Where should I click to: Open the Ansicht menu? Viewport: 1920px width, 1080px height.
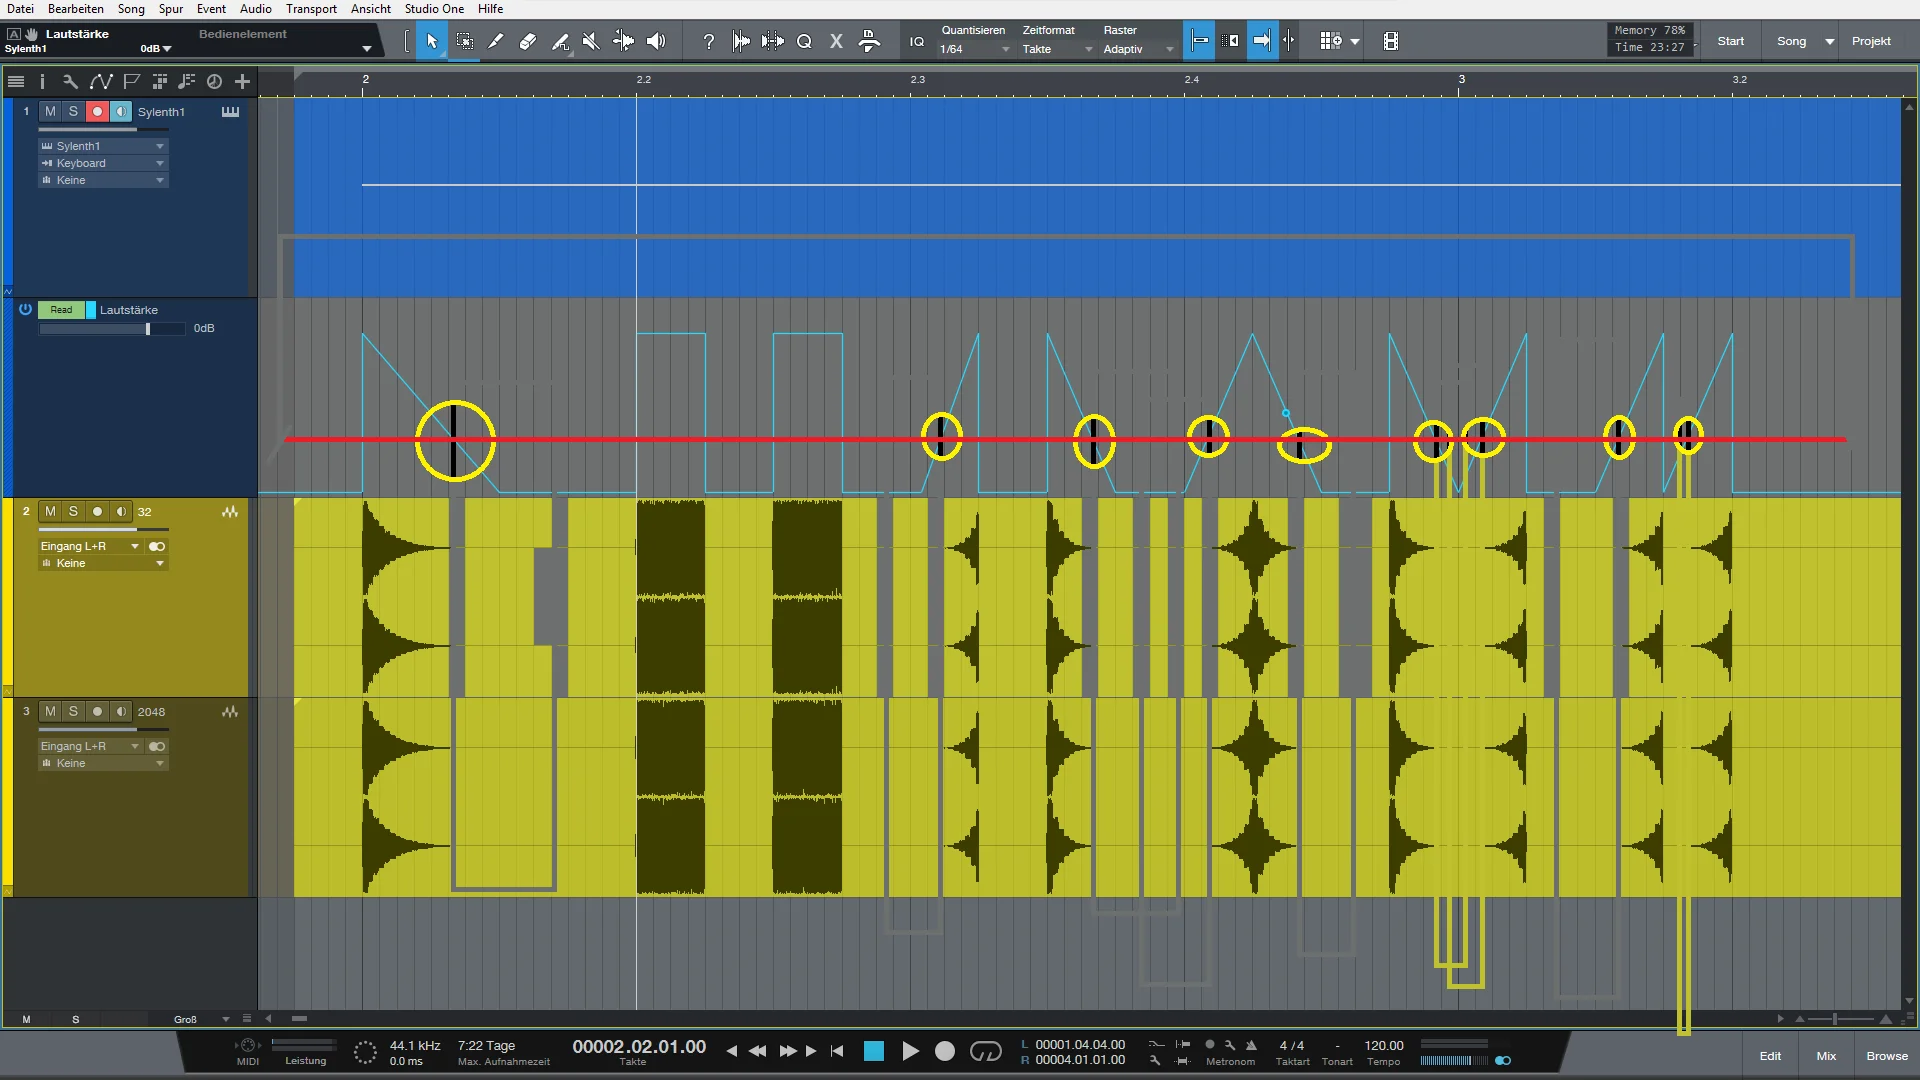pos(371,9)
